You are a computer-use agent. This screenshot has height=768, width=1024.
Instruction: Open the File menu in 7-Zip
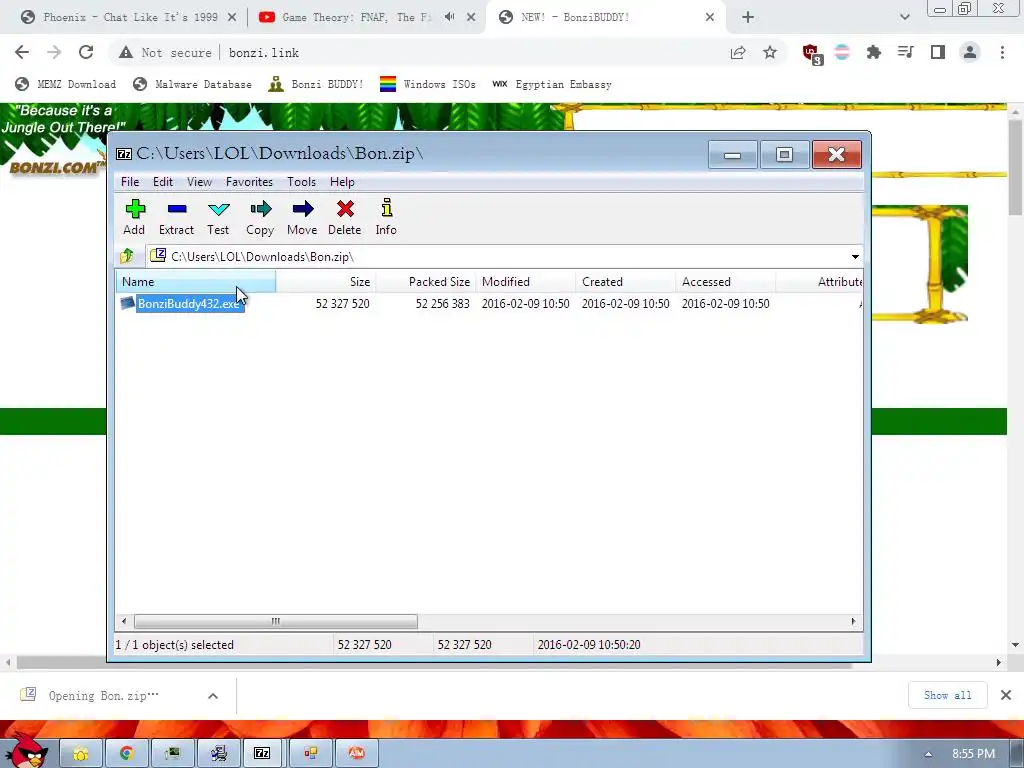coord(130,182)
